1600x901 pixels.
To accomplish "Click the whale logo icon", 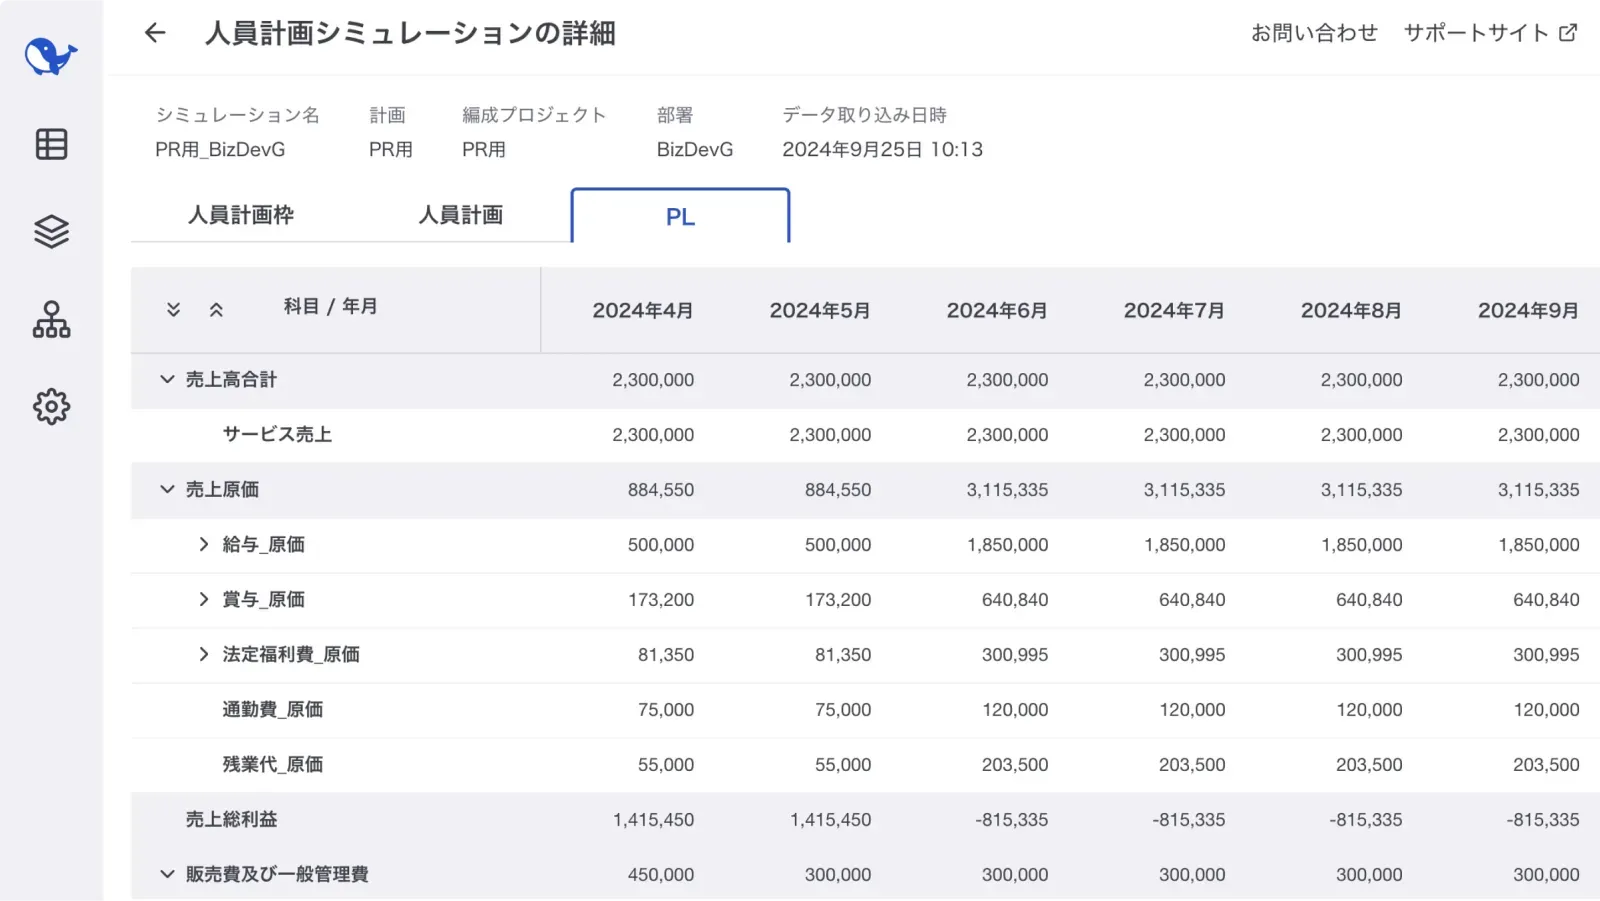I will pyautogui.click(x=51, y=57).
